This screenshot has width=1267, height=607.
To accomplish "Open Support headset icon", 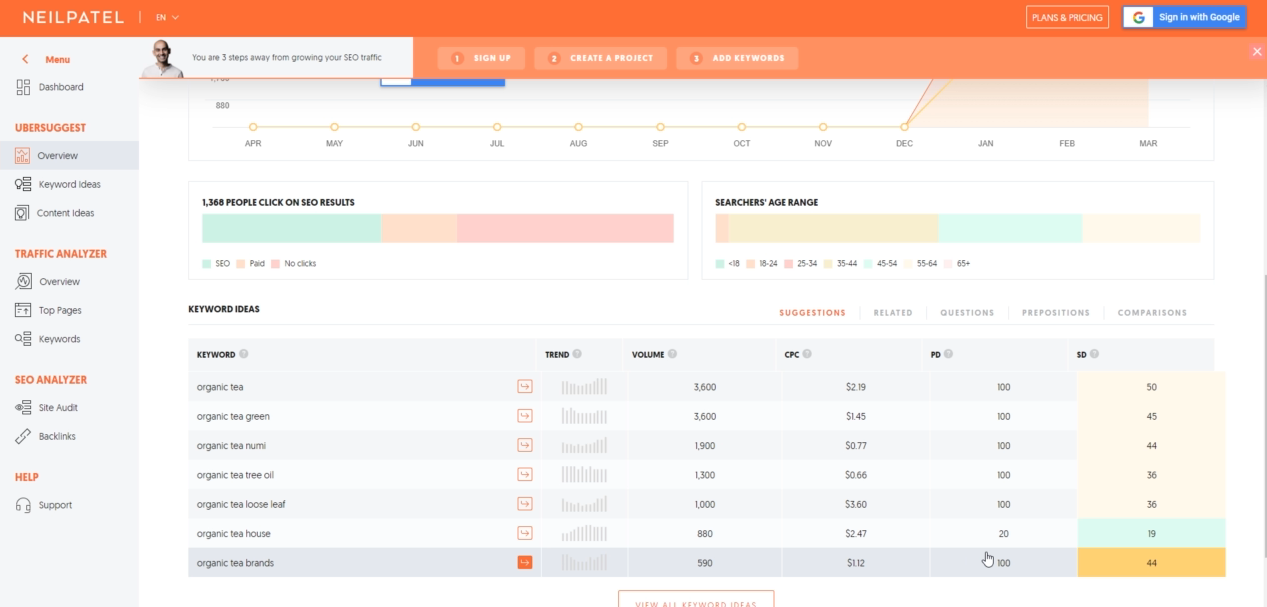I will (23, 505).
